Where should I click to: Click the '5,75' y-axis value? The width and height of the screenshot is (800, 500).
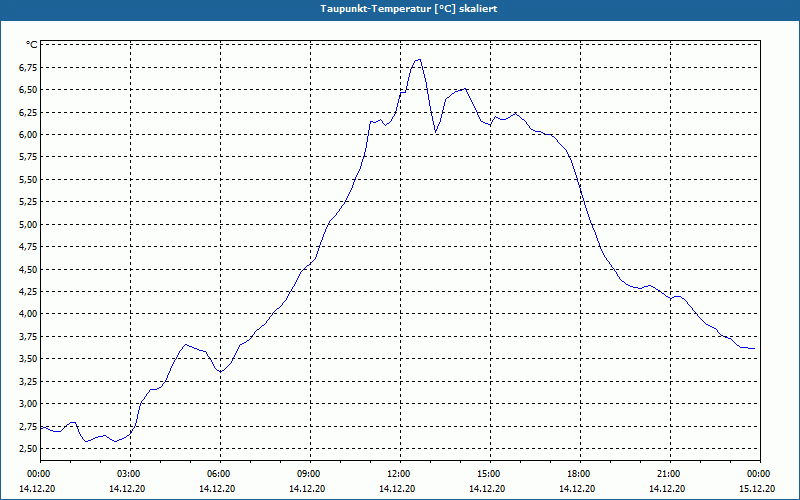click(29, 157)
